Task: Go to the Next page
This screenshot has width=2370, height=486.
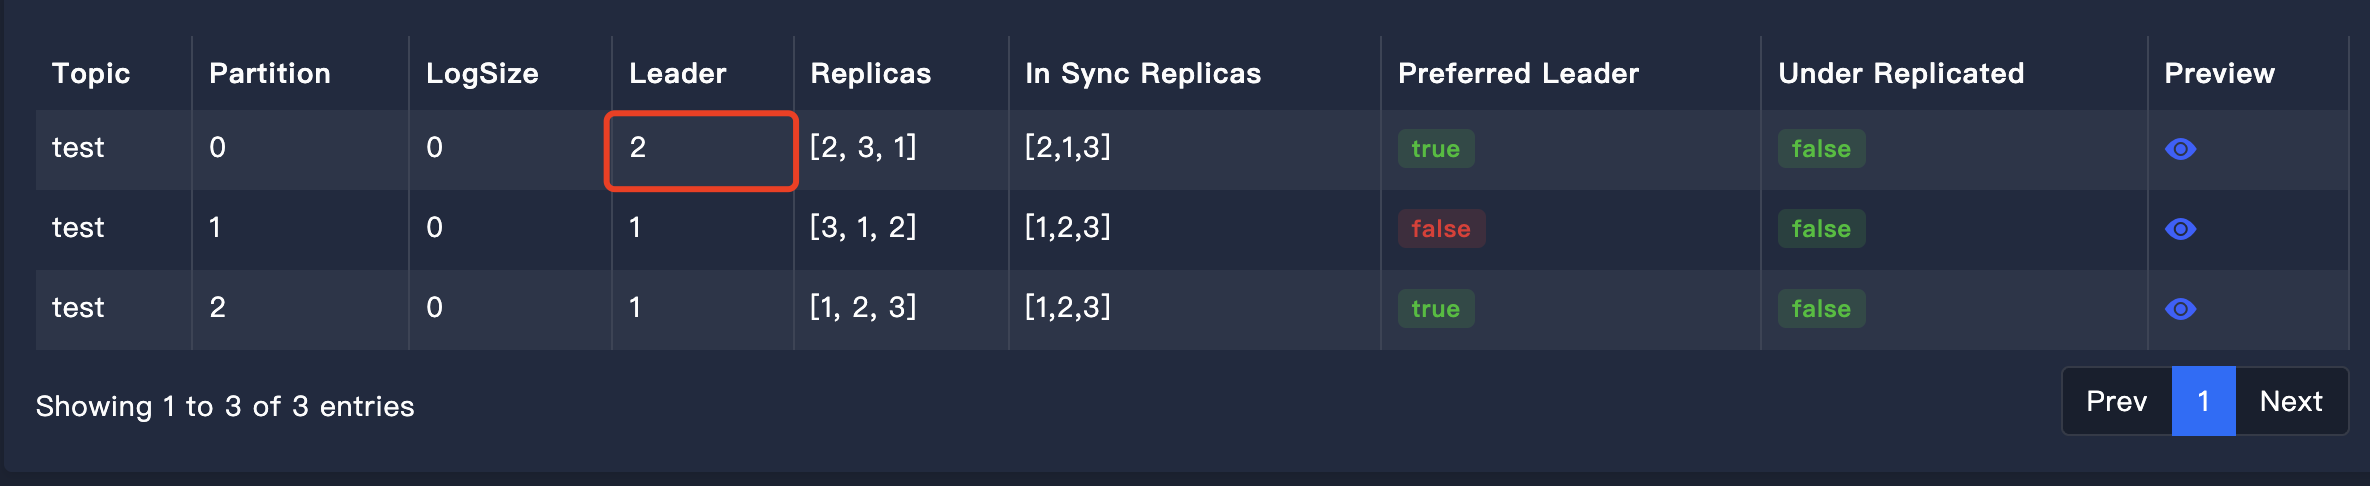Action: 2291,401
